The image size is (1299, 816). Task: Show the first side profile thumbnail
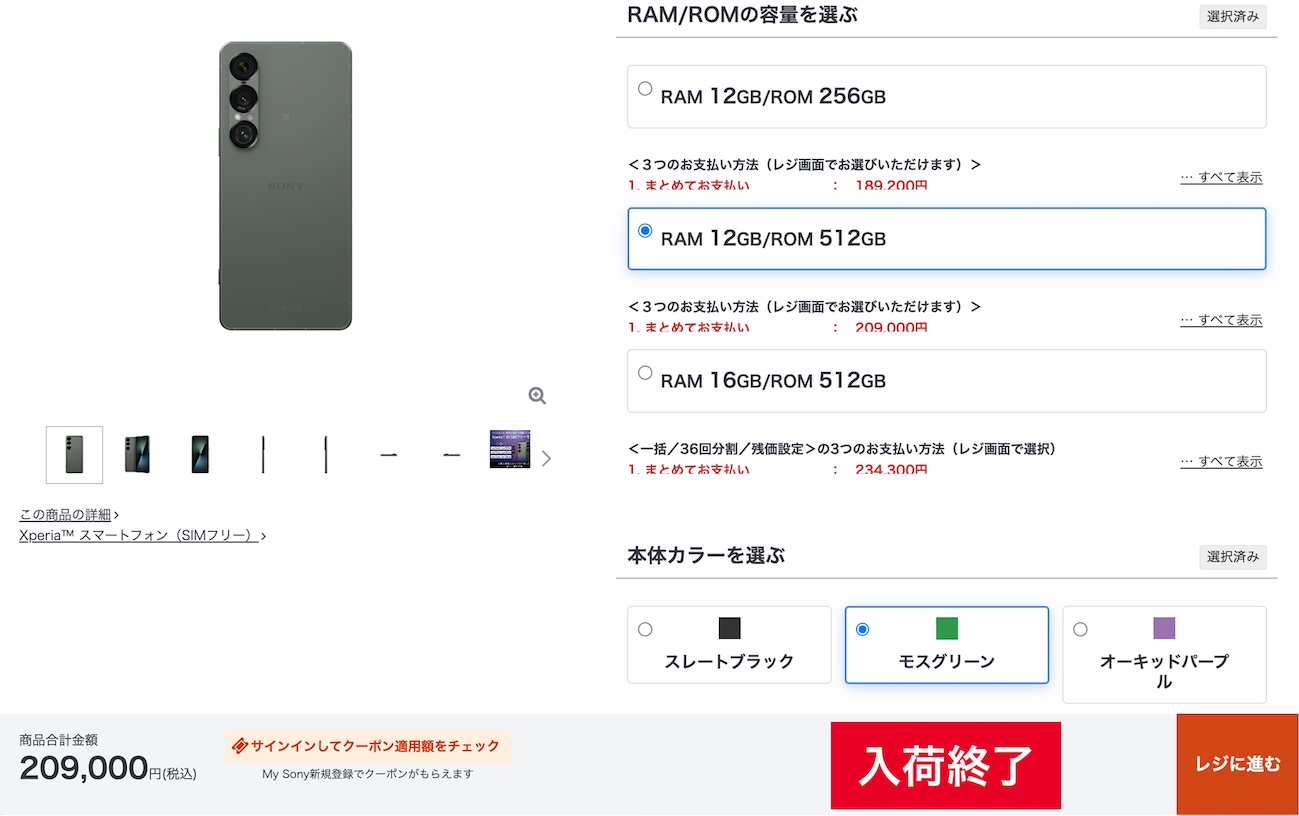point(263,455)
